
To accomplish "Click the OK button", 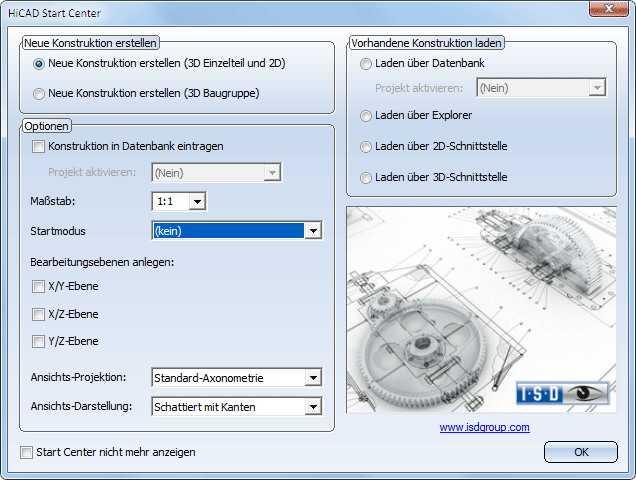I will coord(581,452).
